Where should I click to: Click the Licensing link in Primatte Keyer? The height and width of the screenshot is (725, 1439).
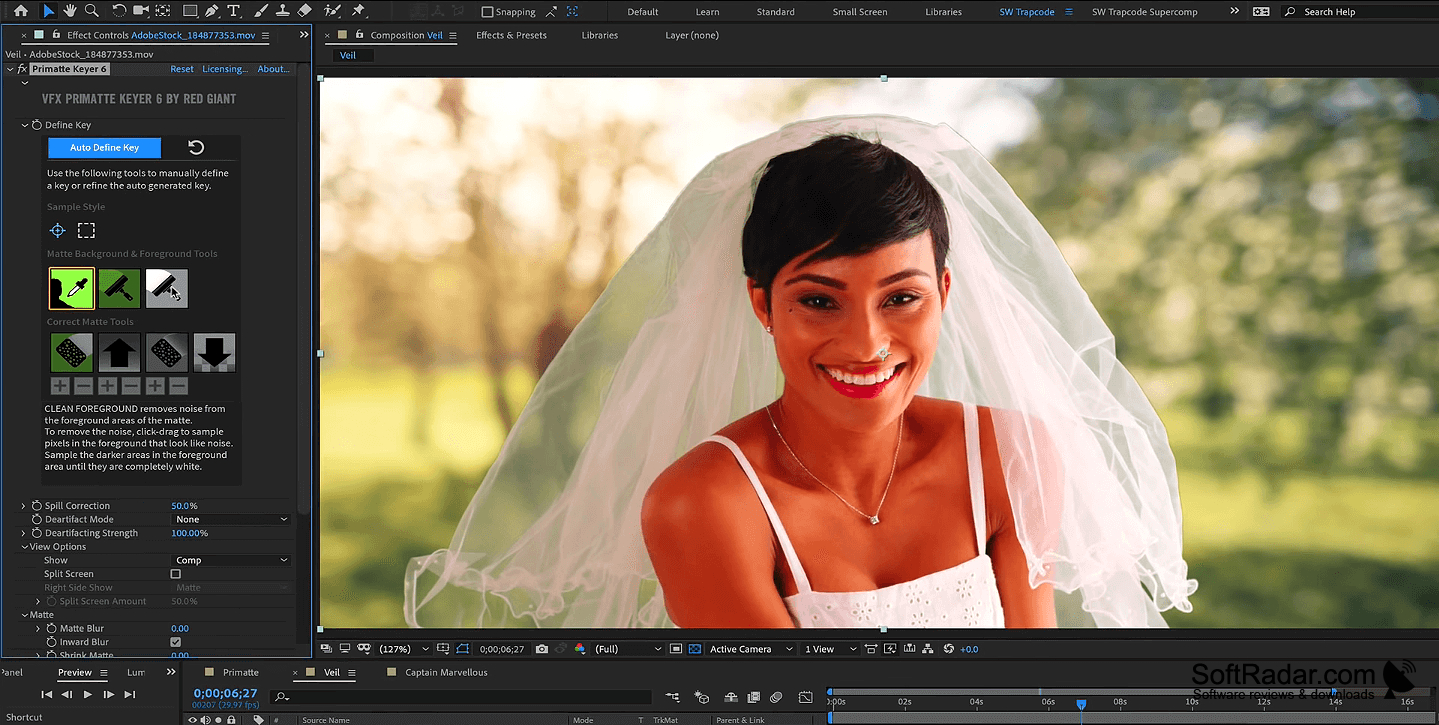(x=225, y=69)
